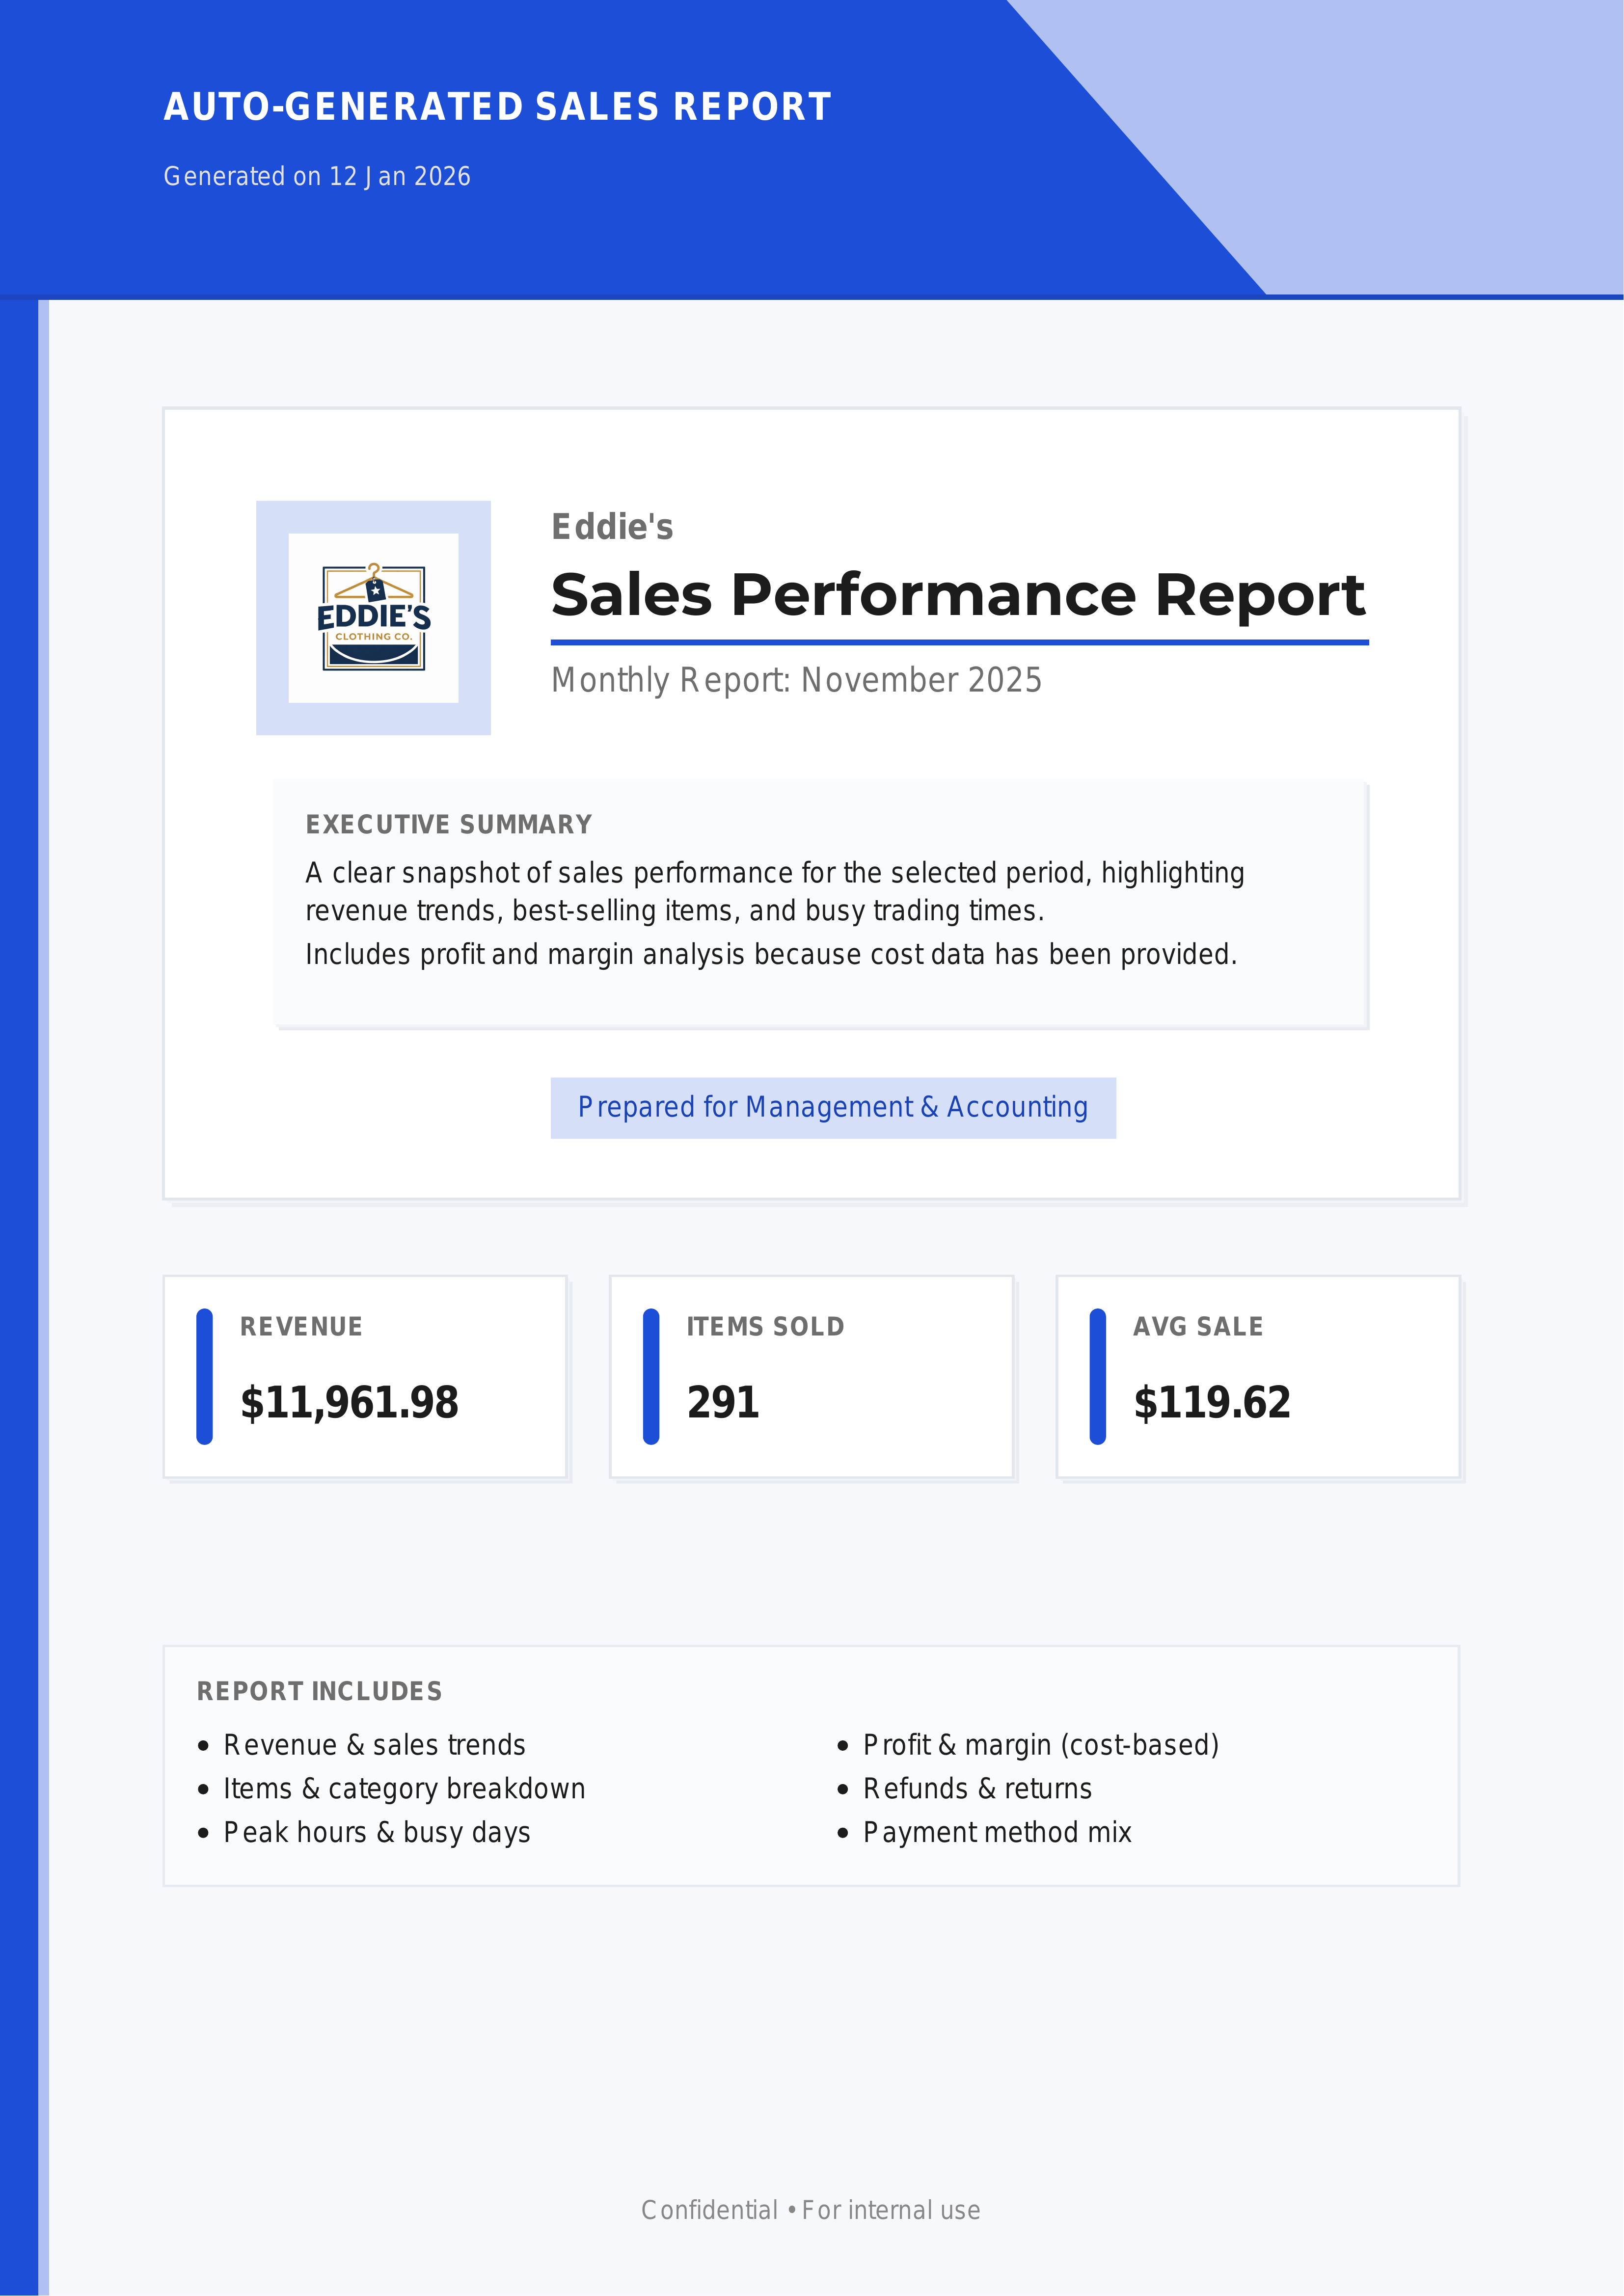Click the Profit & margin (cost-based) bullet

[1040, 1745]
